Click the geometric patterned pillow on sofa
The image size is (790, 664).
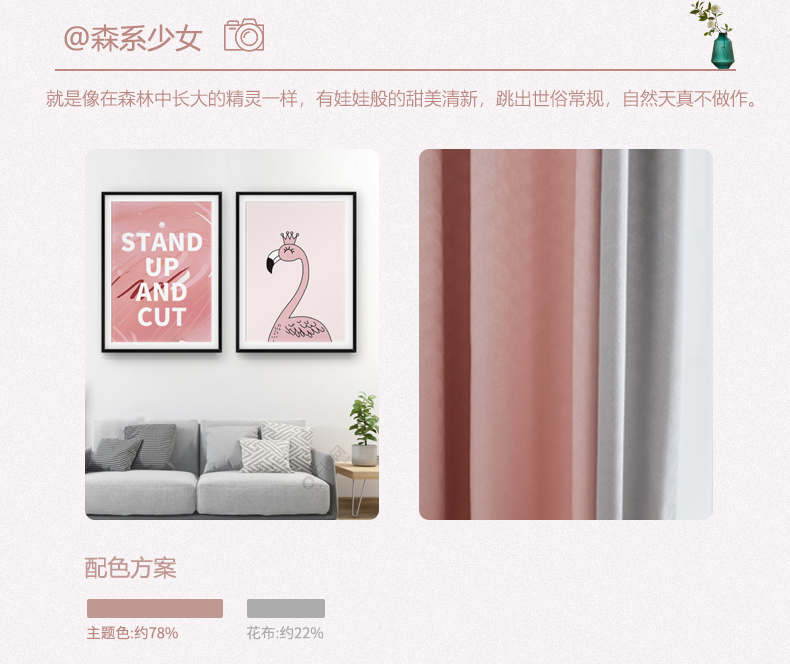tap(265, 455)
